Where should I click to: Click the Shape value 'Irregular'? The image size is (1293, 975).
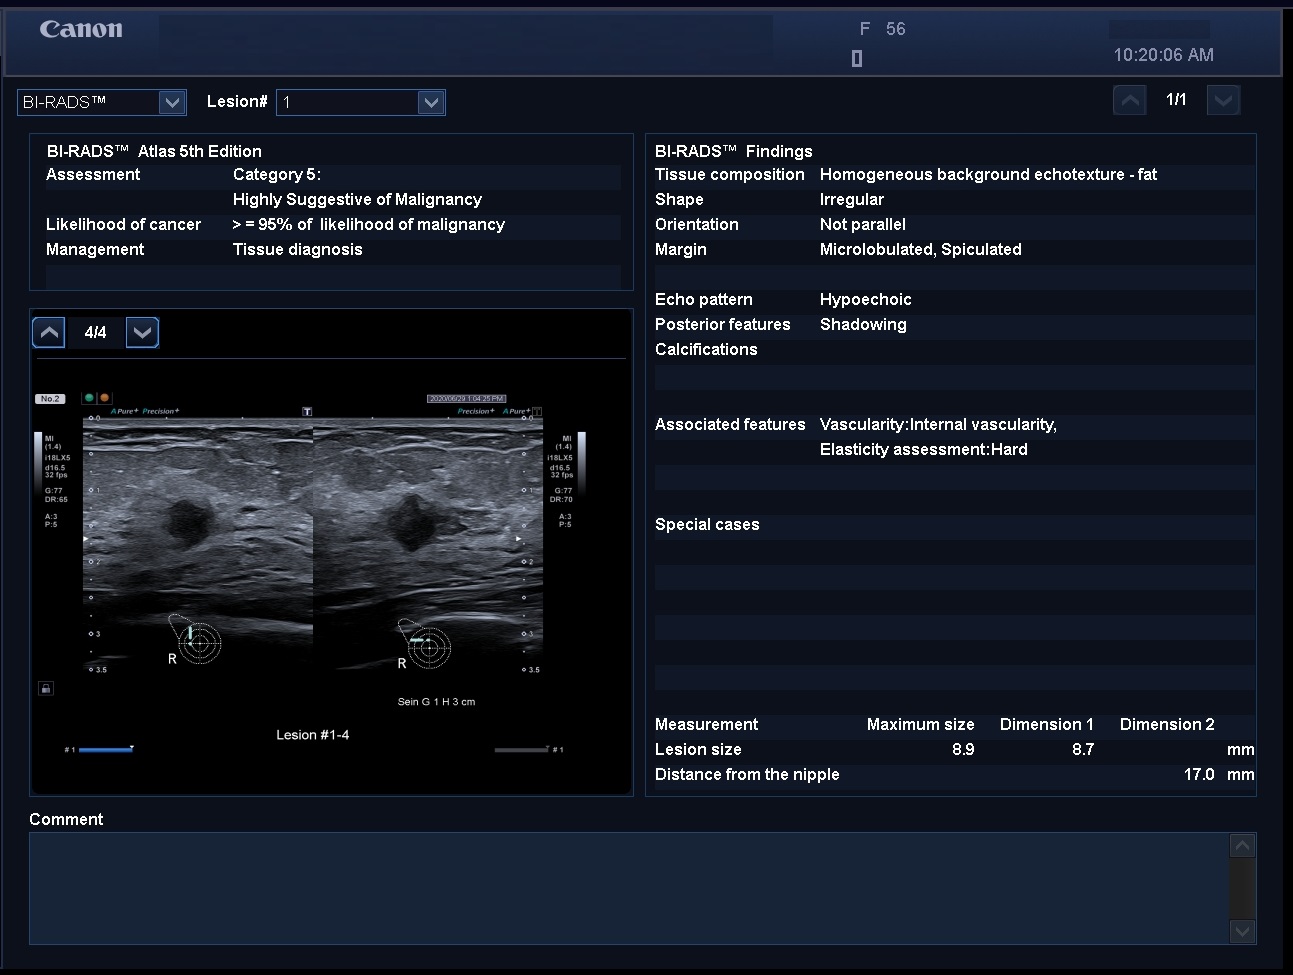pos(852,199)
